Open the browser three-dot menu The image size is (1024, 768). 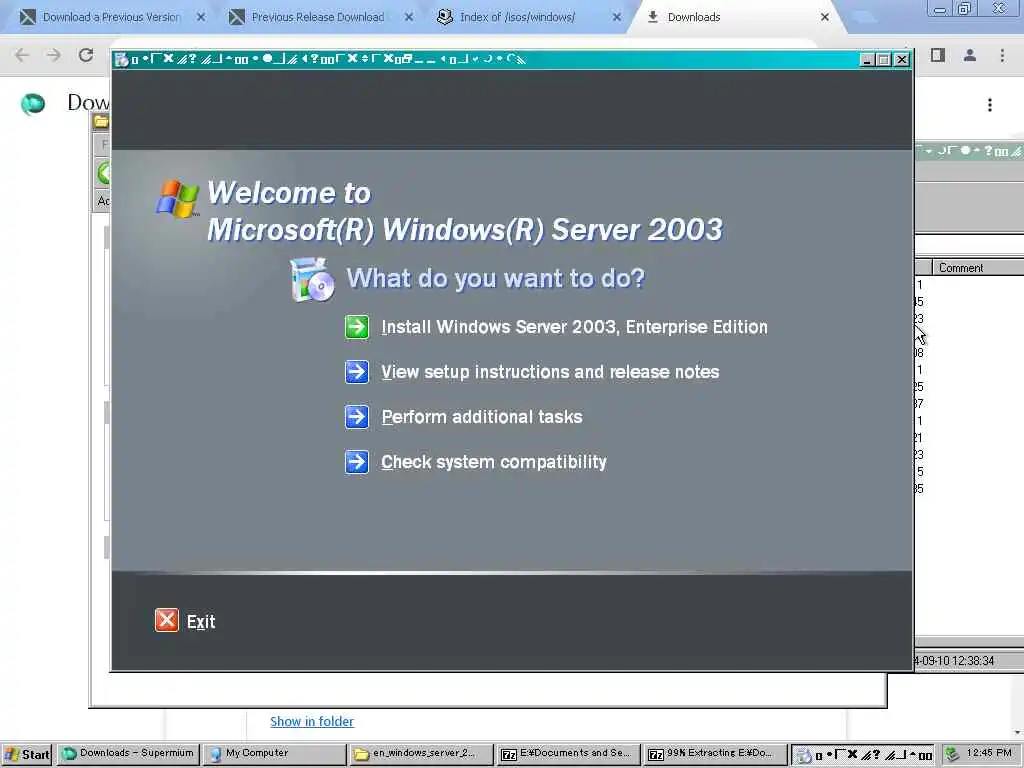1002,56
